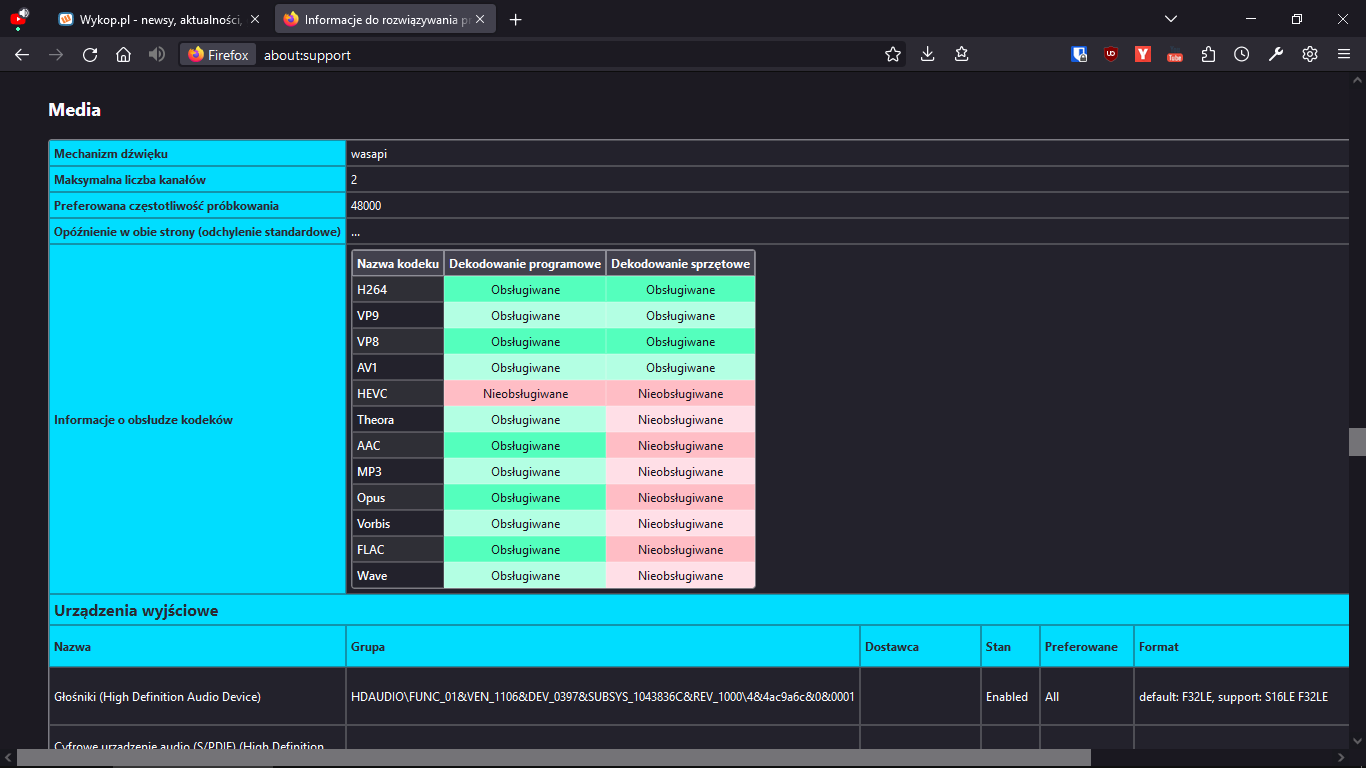The height and width of the screenshot is (768, 1366).
Task: Go to the Home page icon
Action: point(123,55)
